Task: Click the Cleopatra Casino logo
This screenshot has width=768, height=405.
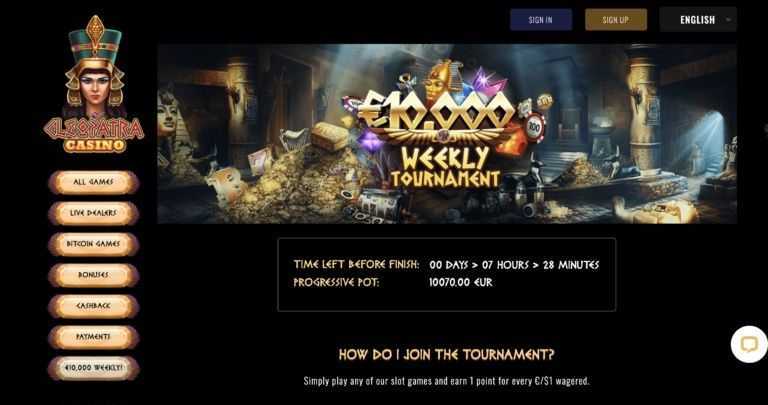Action: coord(94,84)
